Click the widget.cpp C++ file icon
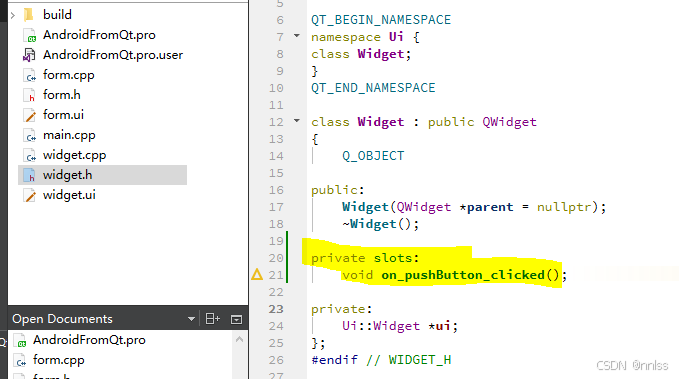679x379 pixels. click(29, 155)
